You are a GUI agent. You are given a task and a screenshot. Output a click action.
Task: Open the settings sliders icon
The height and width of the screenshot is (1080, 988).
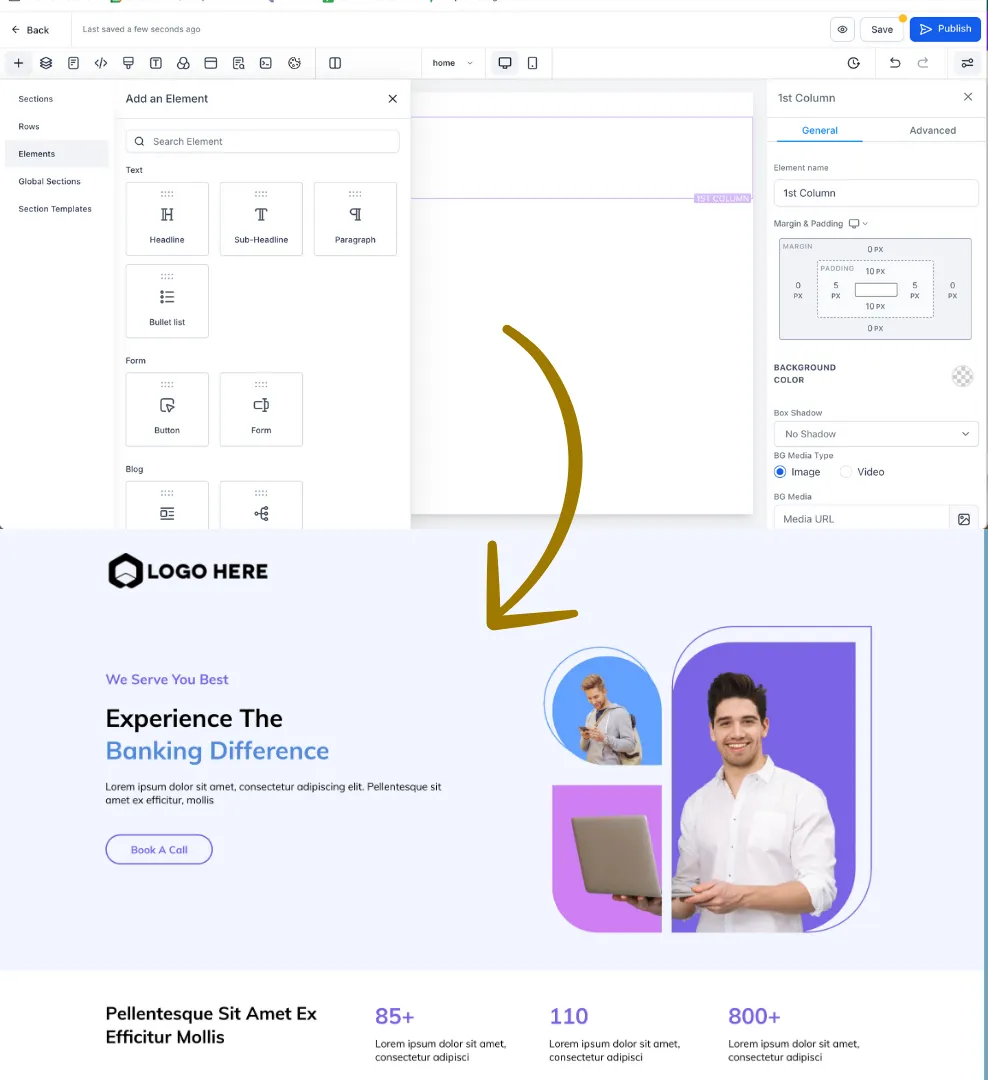[x=967, y=63]
